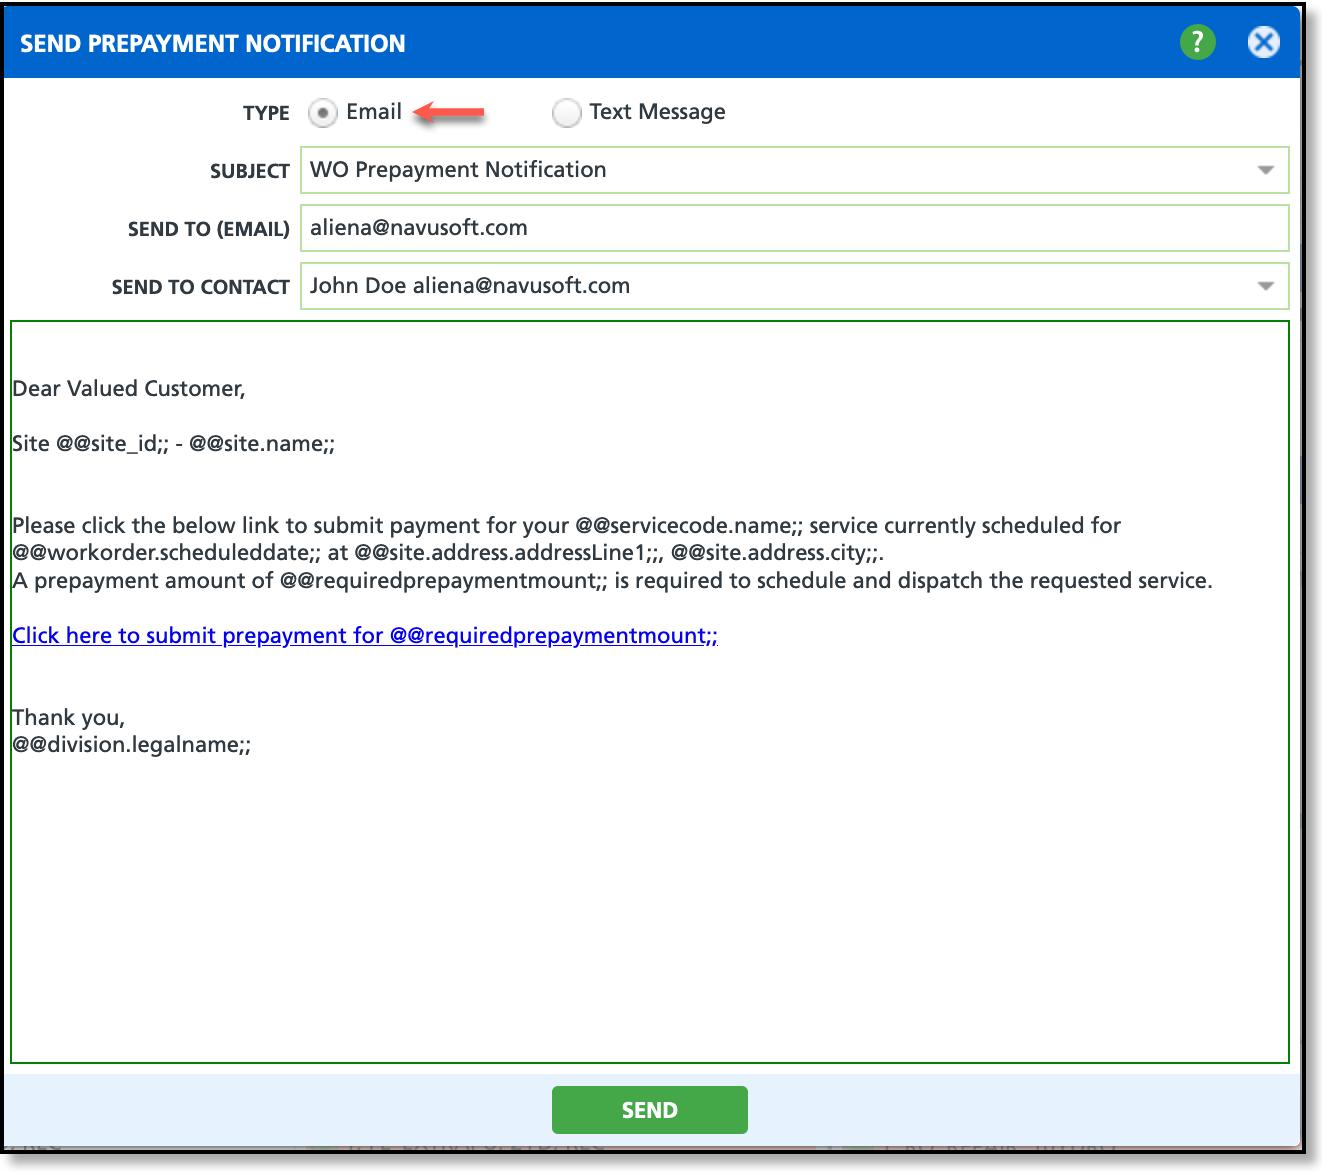
Task: Click the 'Email' type label
Action: tap(374, 112)
